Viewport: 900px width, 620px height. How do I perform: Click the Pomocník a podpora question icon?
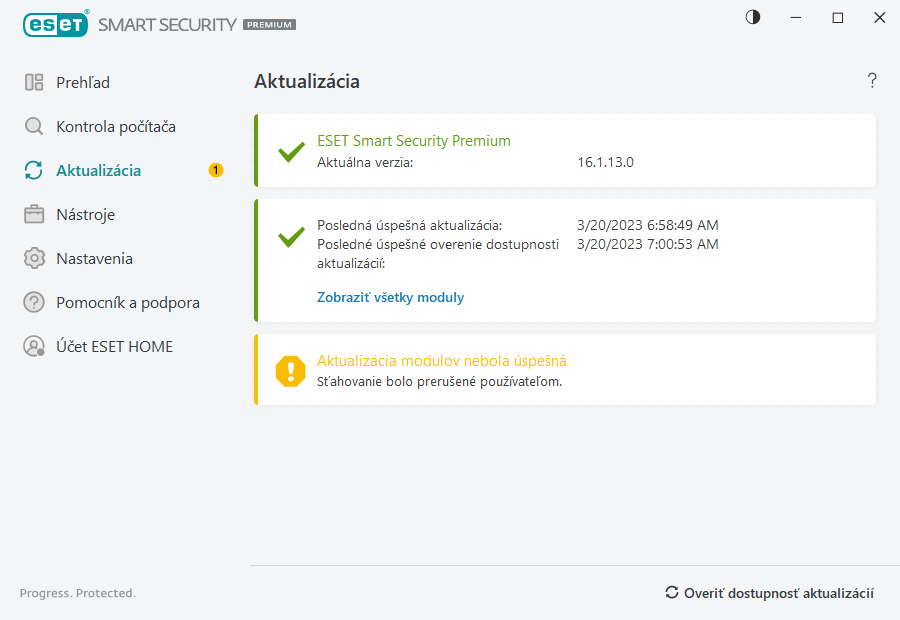tap(34, 303)
